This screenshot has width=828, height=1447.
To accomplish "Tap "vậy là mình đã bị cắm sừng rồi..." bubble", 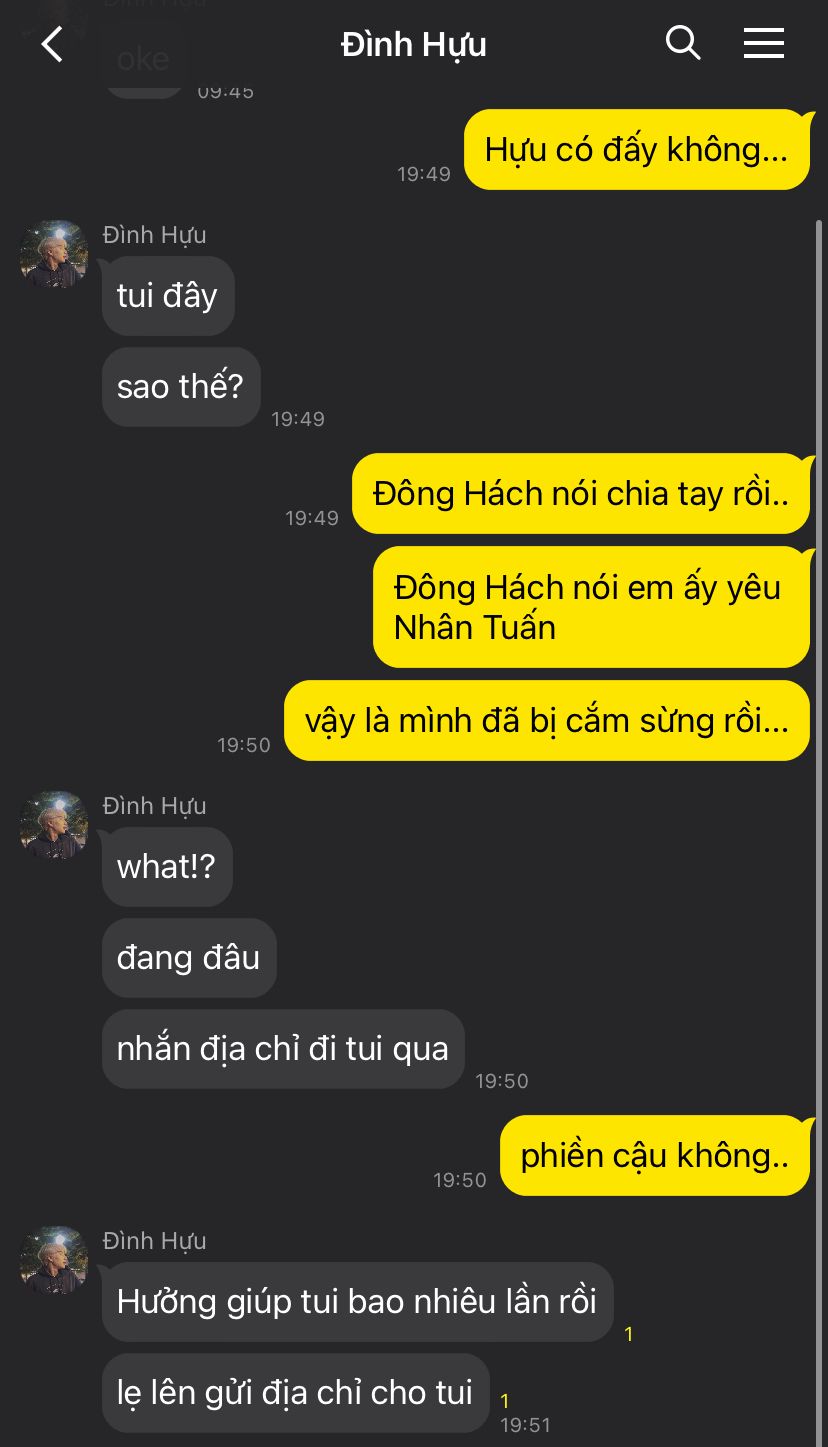I will 547,721.
